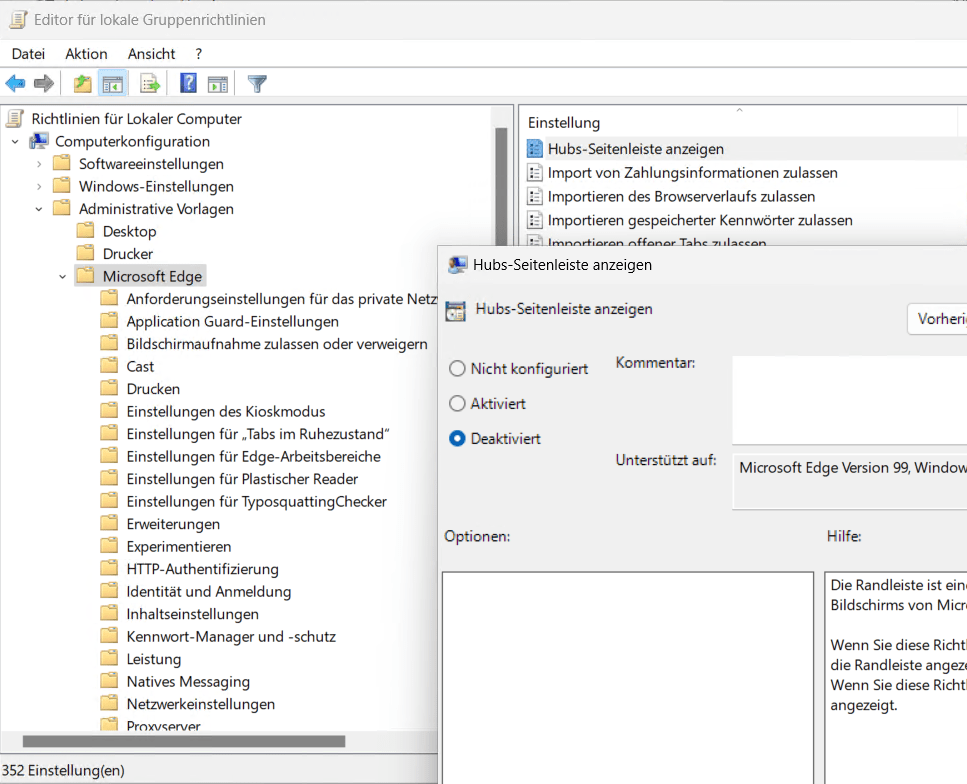
Task: Click the Leistung folder icon
Action: click(109, 659)
